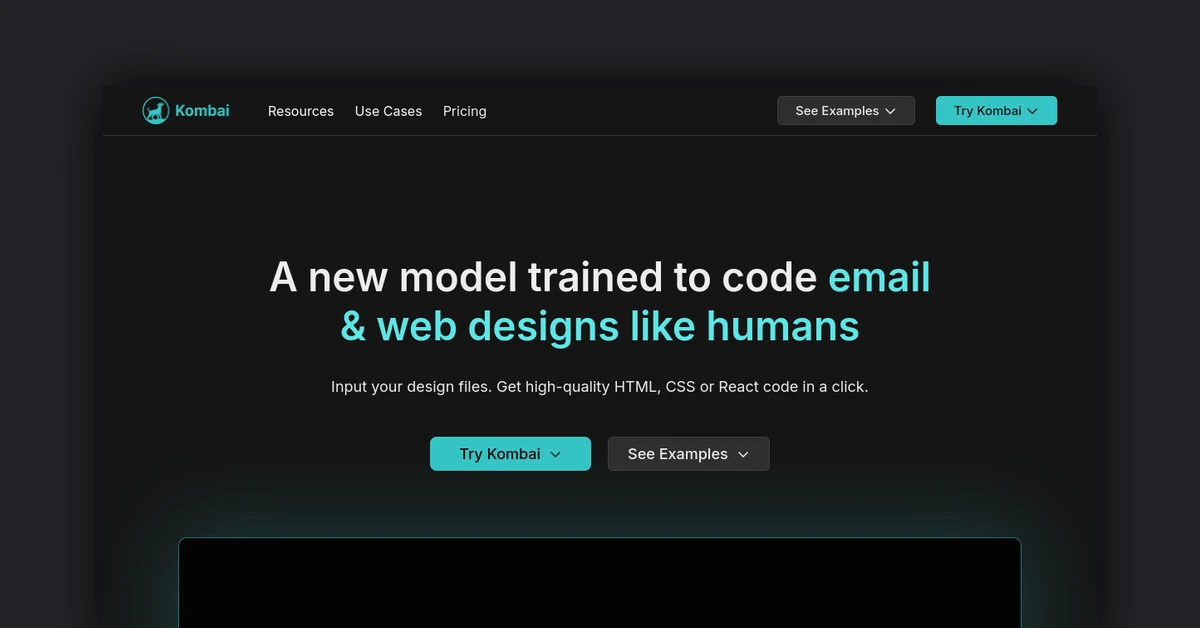
Task: Open the Use Cases menu
Action: tap(388, 111)
